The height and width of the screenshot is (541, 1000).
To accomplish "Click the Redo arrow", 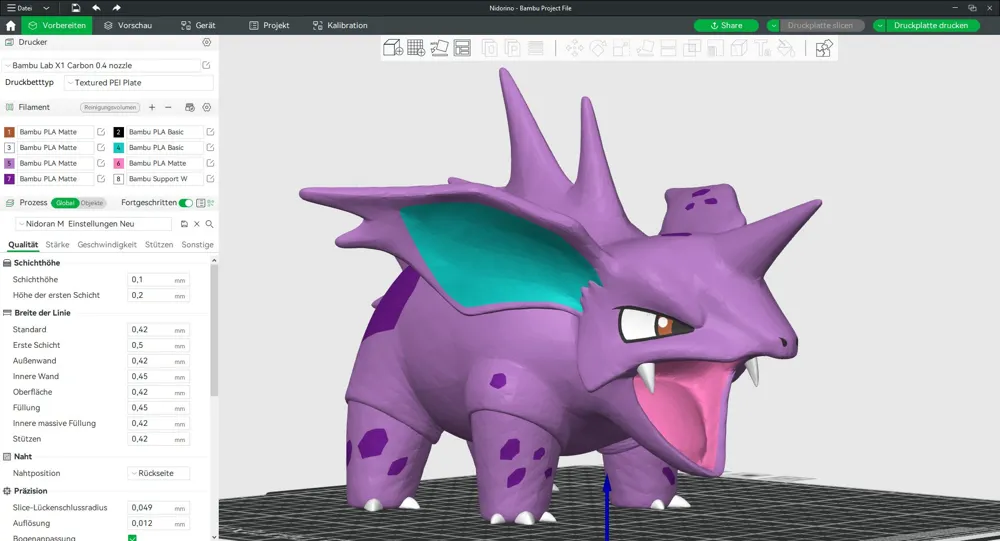I will click(116, 8).
